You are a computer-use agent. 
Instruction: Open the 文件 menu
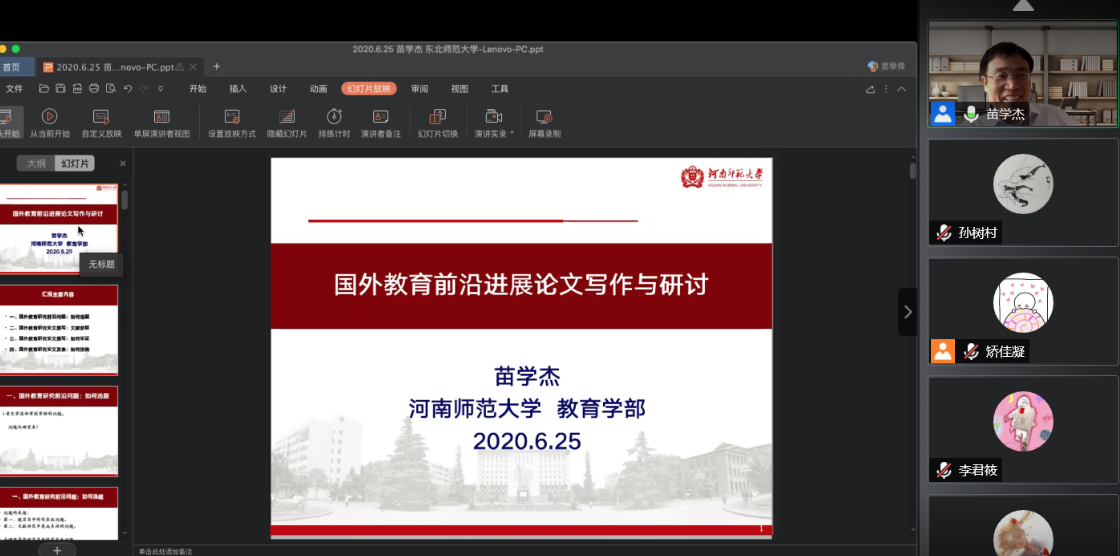tap(14, 89)
